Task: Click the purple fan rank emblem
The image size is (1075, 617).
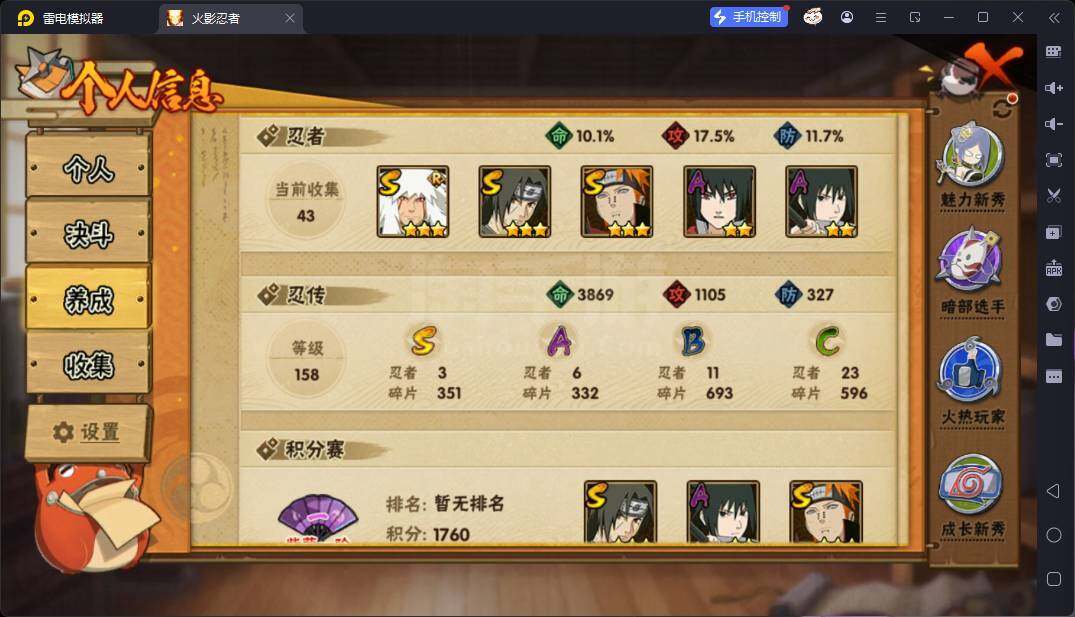Action: 317,518
